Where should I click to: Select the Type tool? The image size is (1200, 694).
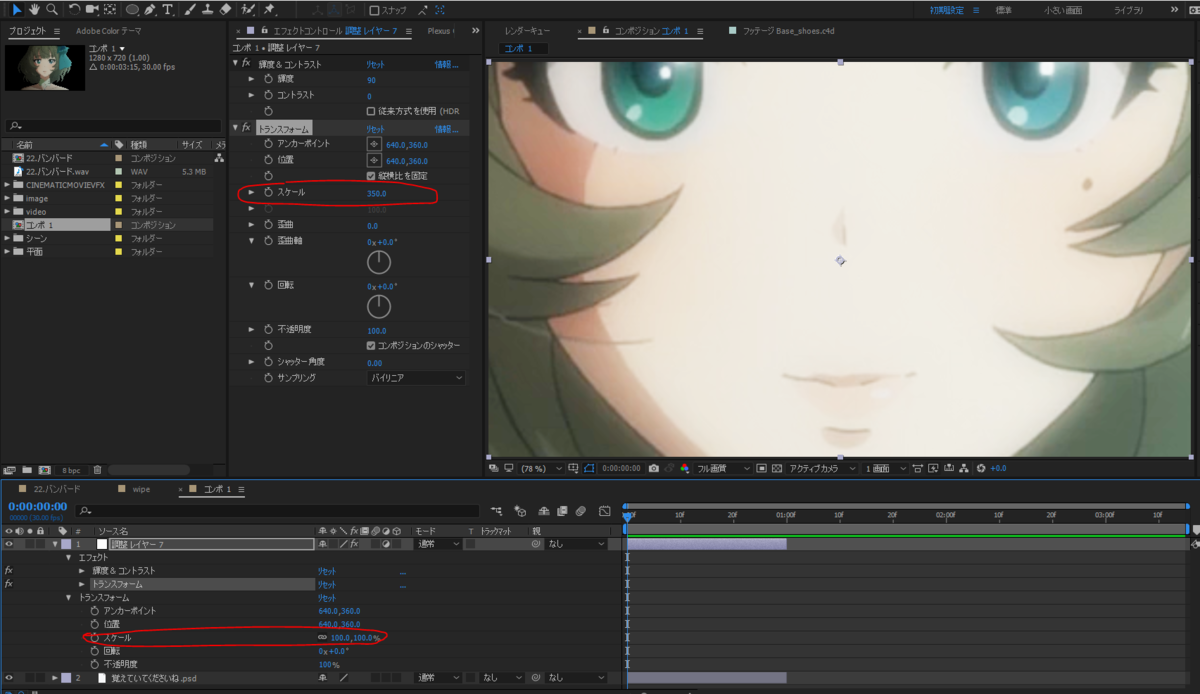[167, 10]
